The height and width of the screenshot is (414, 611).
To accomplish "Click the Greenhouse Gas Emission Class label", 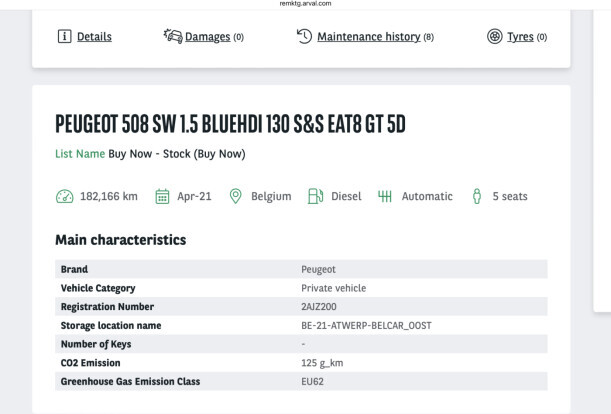I will click(x=131, y=382).
